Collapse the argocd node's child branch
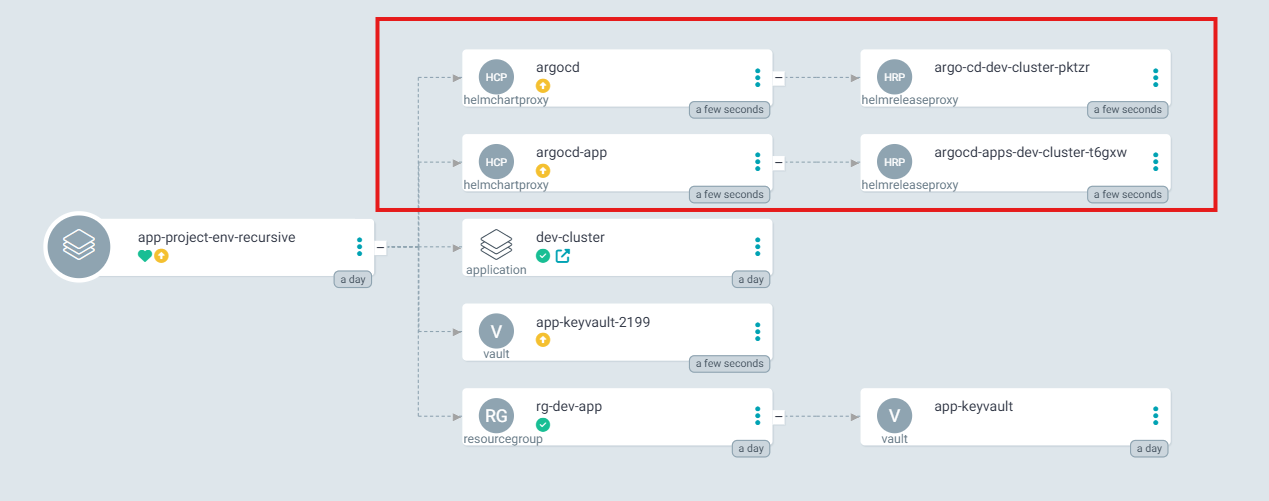This screenshot has height=501, width=1269. point(778,77)
